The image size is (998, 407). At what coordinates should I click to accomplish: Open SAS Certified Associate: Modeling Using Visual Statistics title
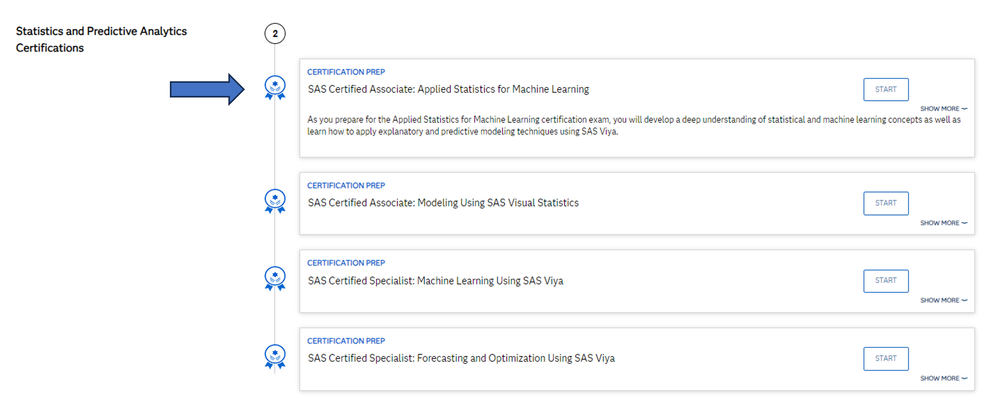[443, 203]
